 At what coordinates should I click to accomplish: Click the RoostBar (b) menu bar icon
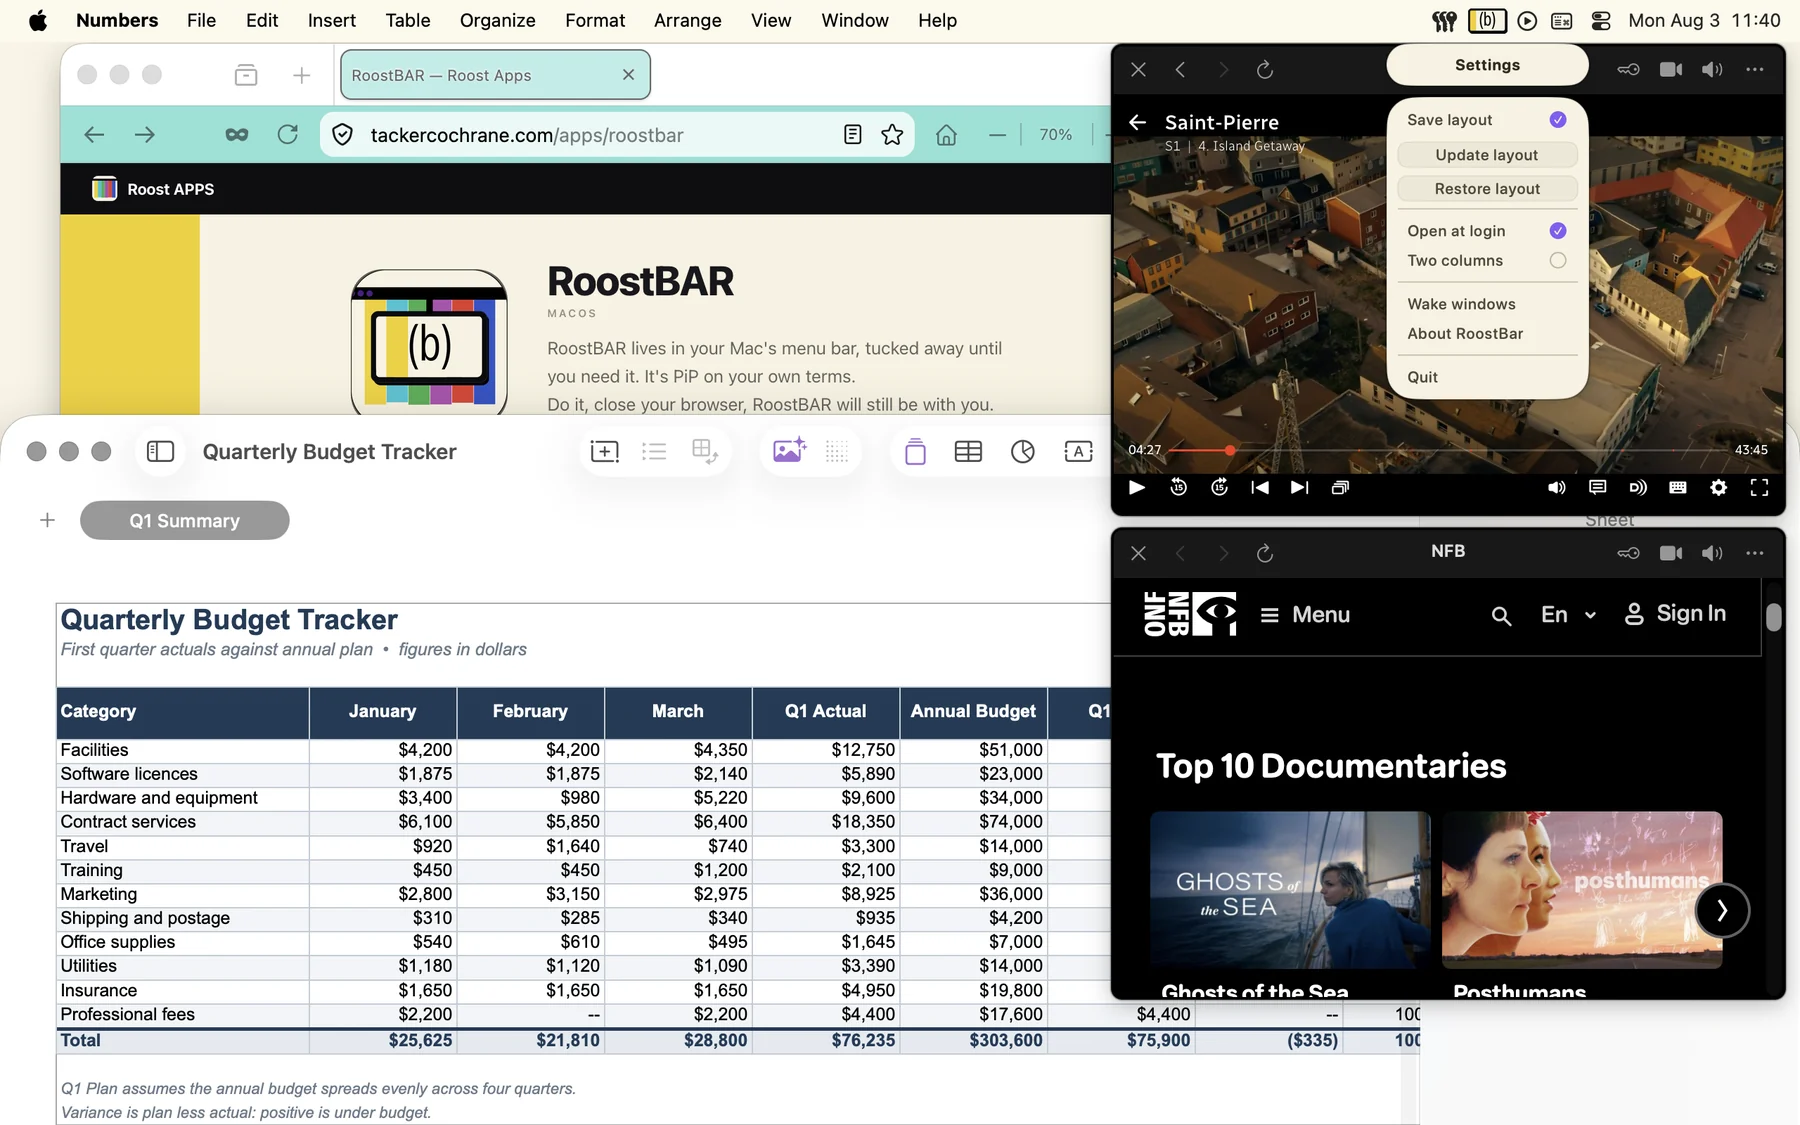point(1487,20)
